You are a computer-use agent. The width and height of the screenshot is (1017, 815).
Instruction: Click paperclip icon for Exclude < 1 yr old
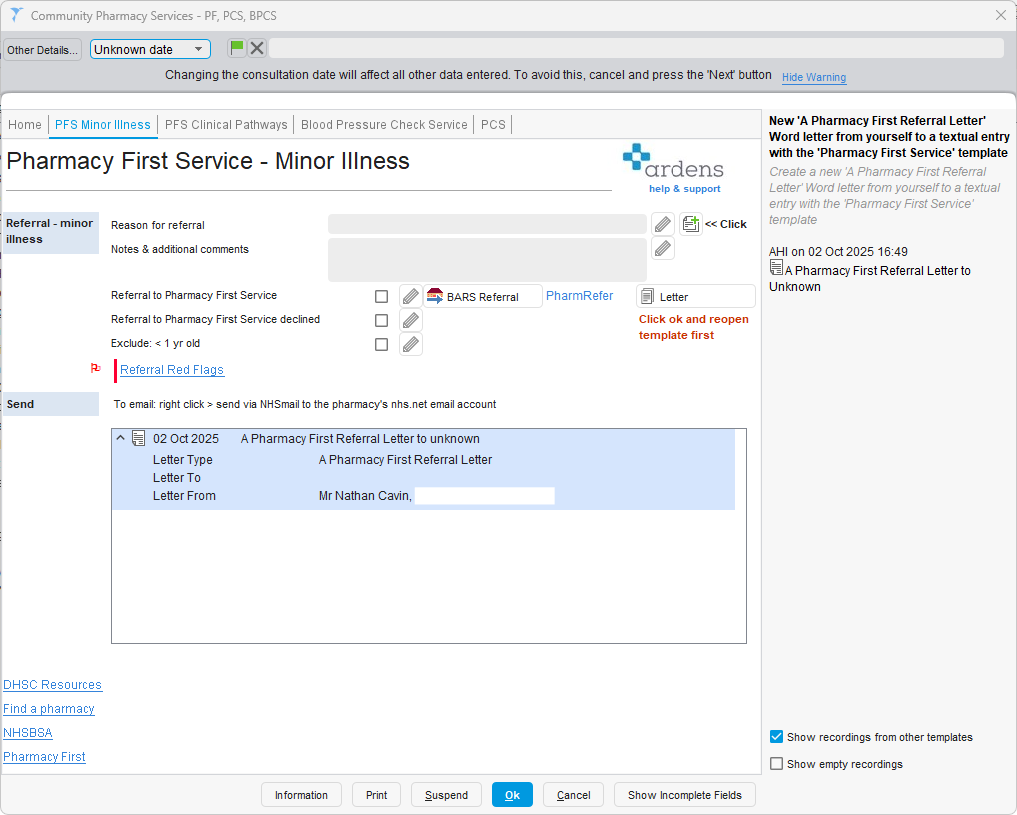coord(411,344)
